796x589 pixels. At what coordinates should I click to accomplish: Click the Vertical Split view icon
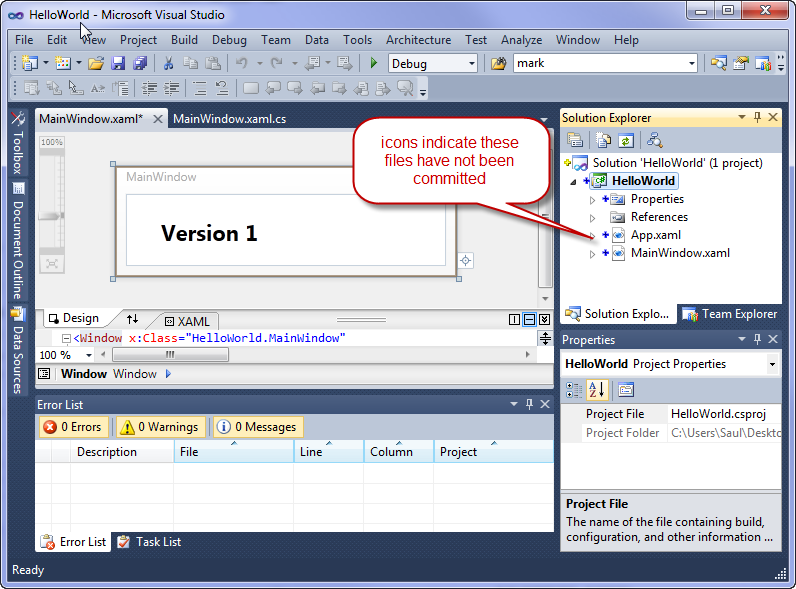coord(514,319)
